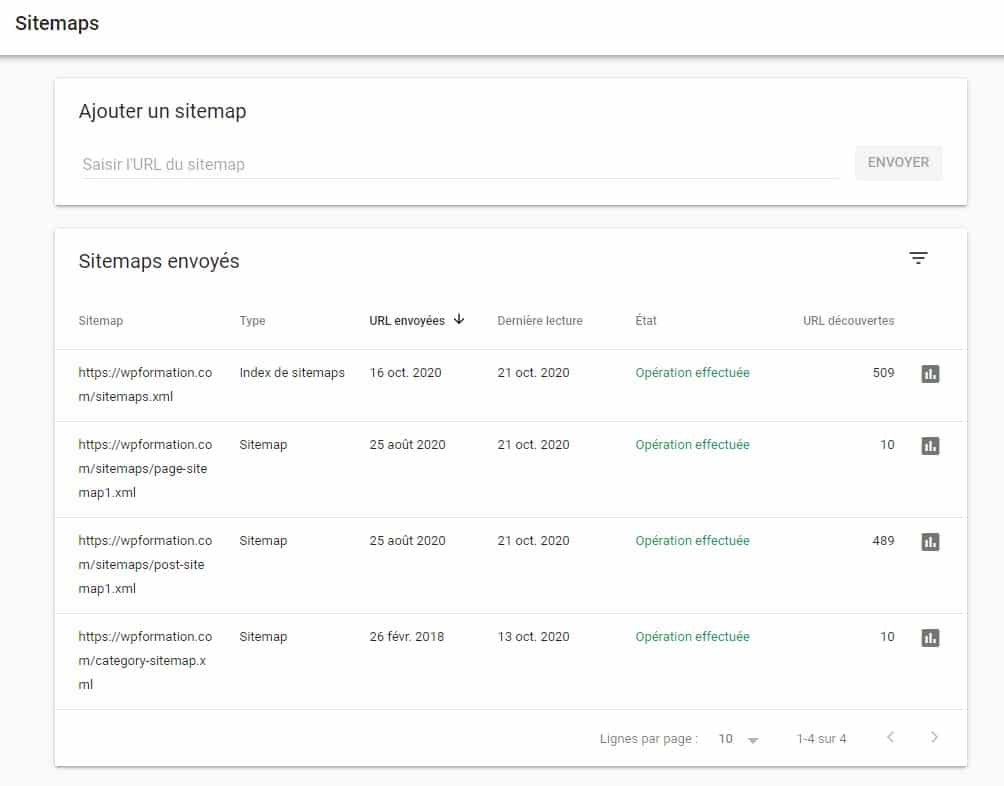Click the URL découvertes column header
Viewport: 1004px width, 786px height.
(848, 320)
